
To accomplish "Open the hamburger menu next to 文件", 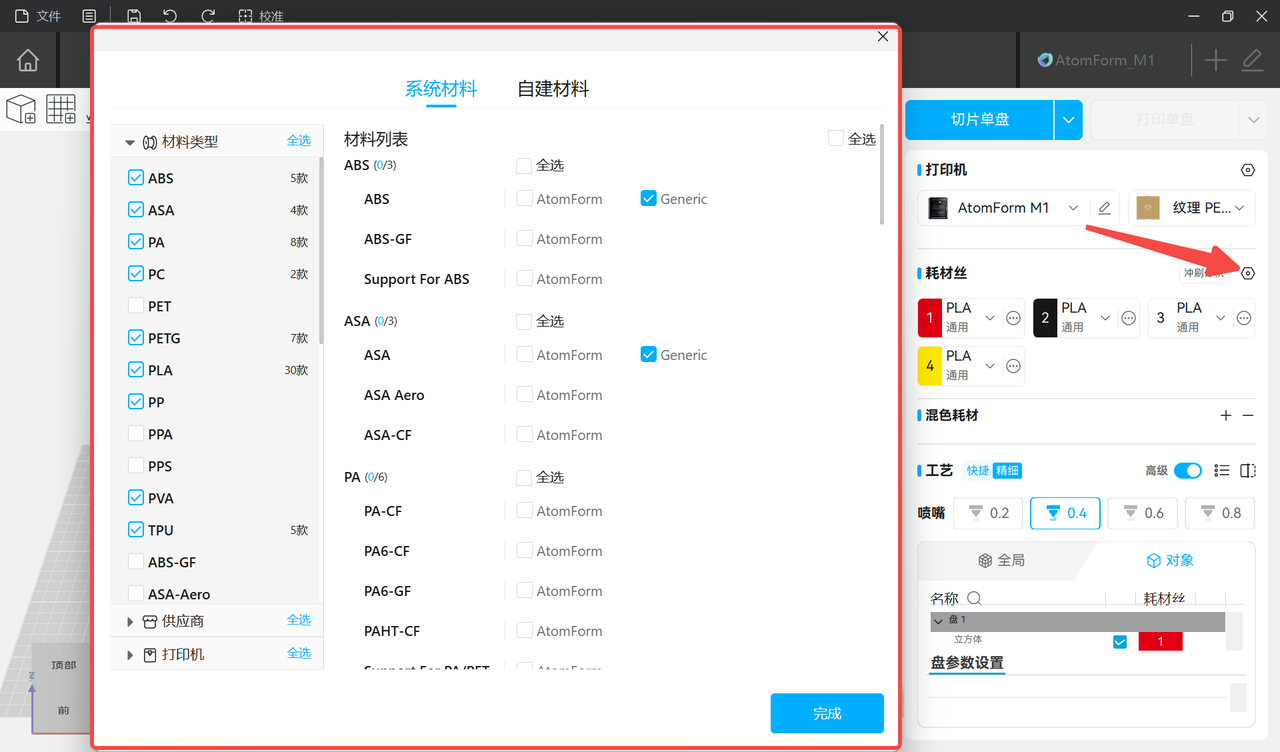I will tap(89, 16).
